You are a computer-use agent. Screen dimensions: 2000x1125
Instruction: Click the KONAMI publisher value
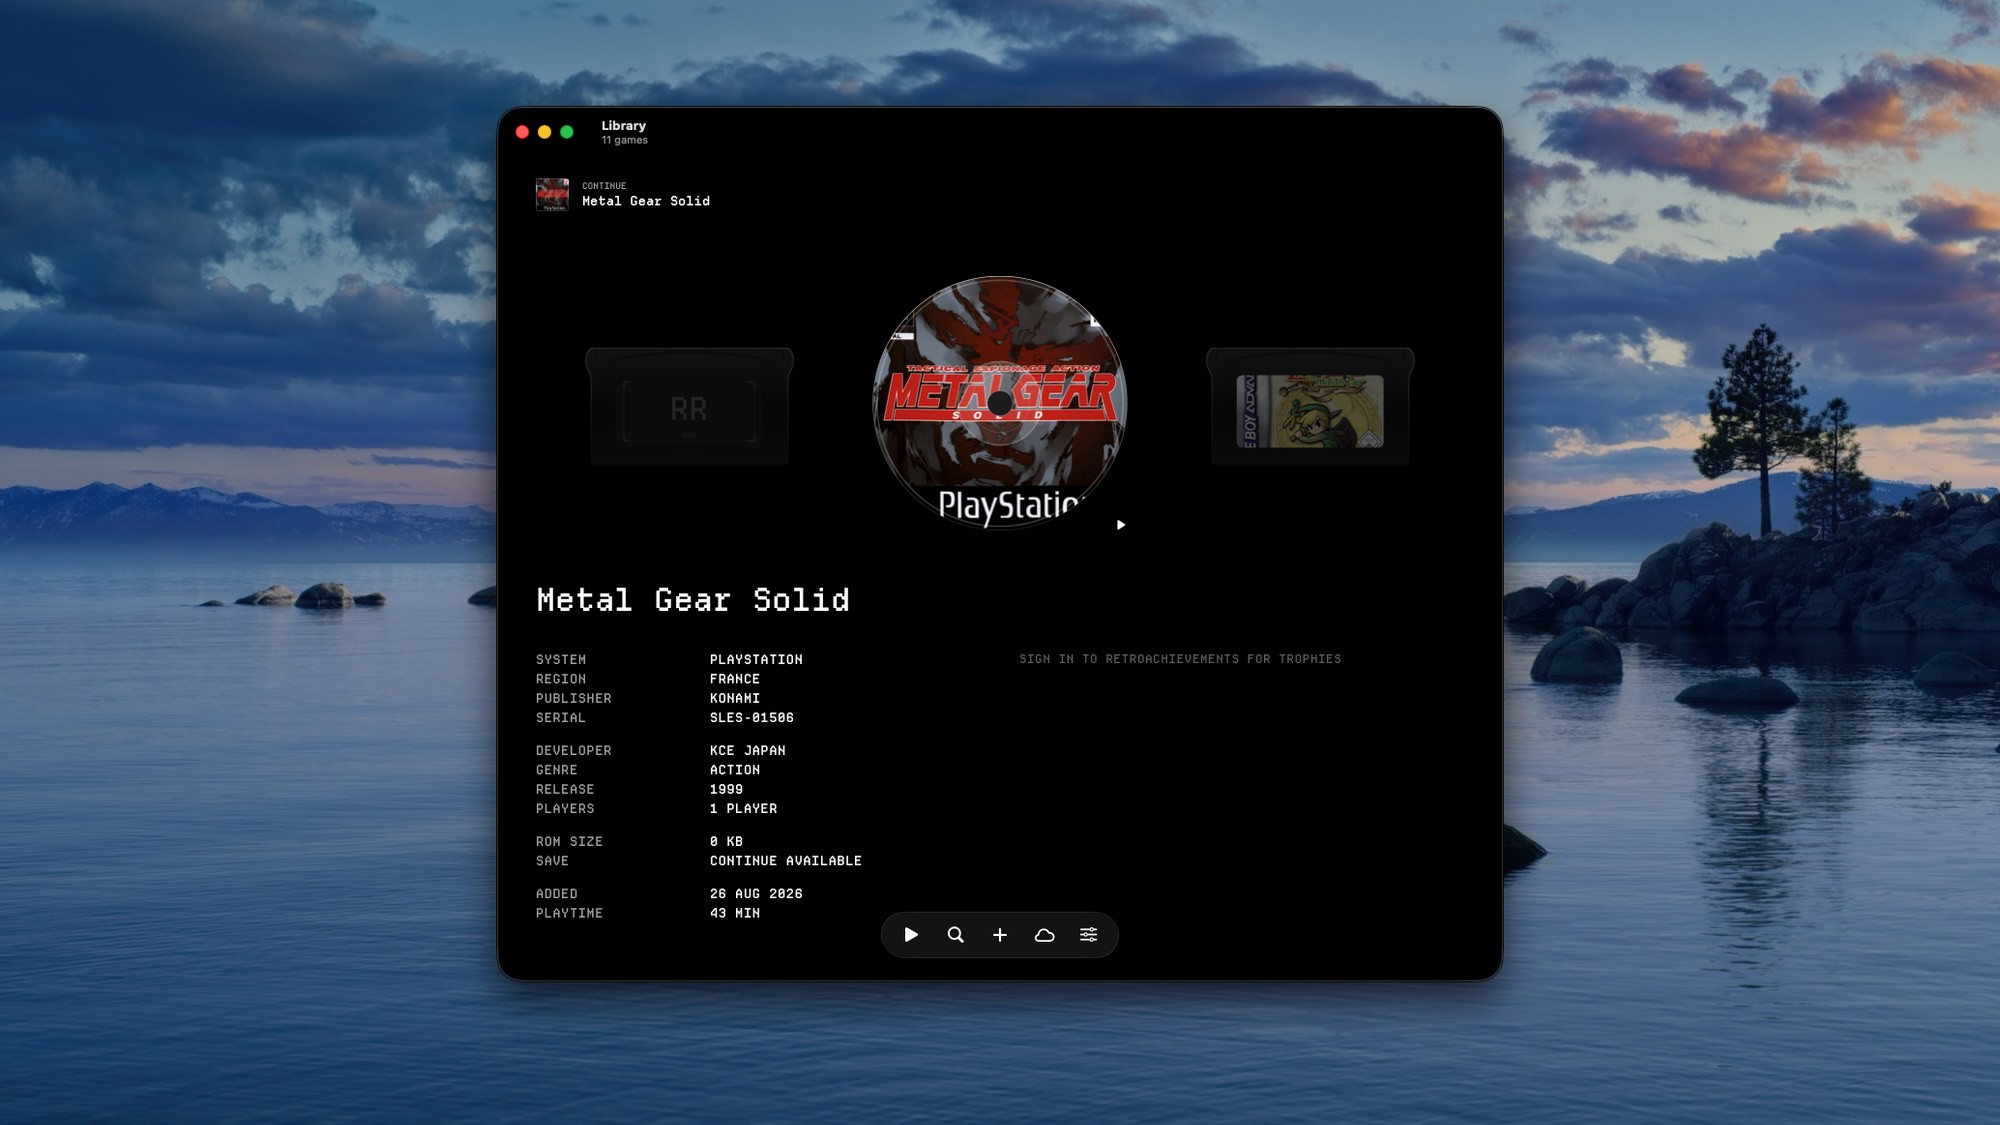click(735, 699)
